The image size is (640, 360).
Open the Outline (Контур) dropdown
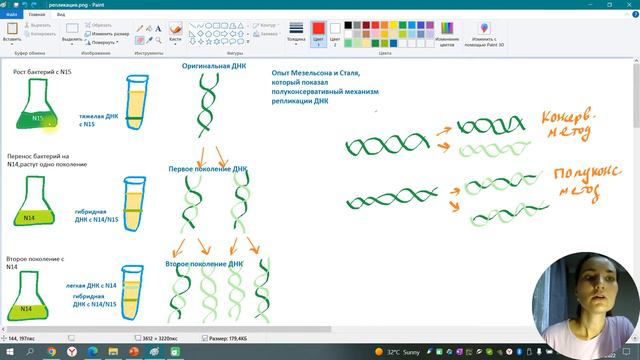pos(266,25)
